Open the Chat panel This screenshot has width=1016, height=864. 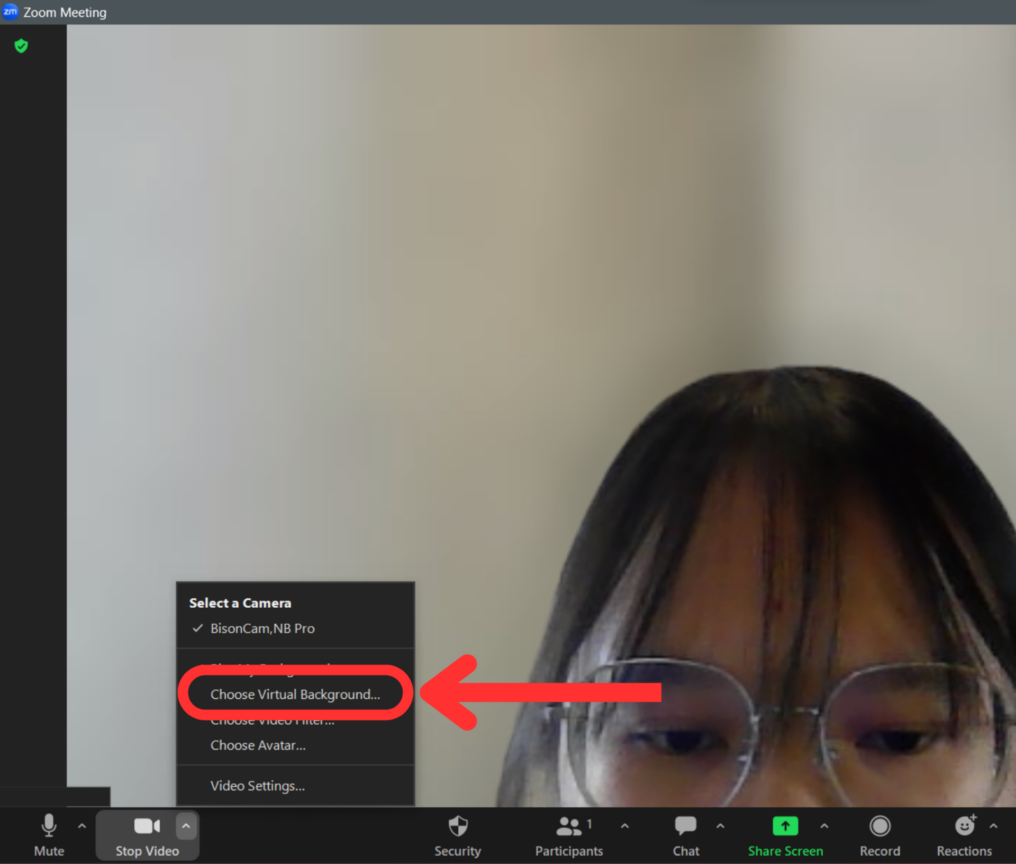[x=685, y=835]
